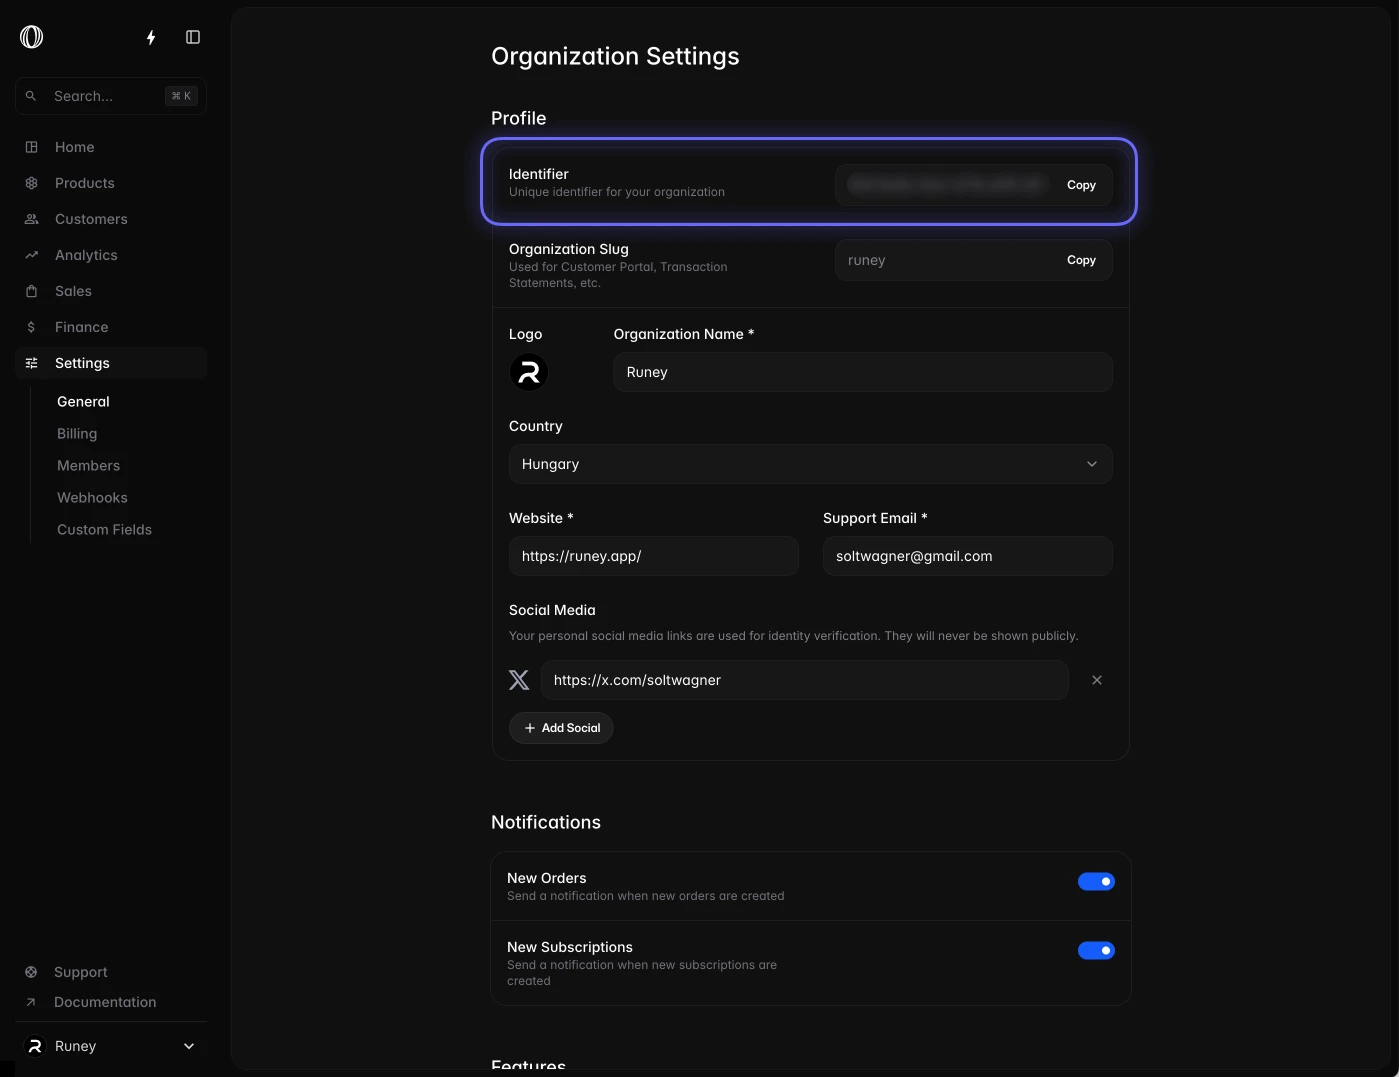Click the Sales shopping bag icon
The height and width of the screenshot is (1077, 1399).
[32, 291]
